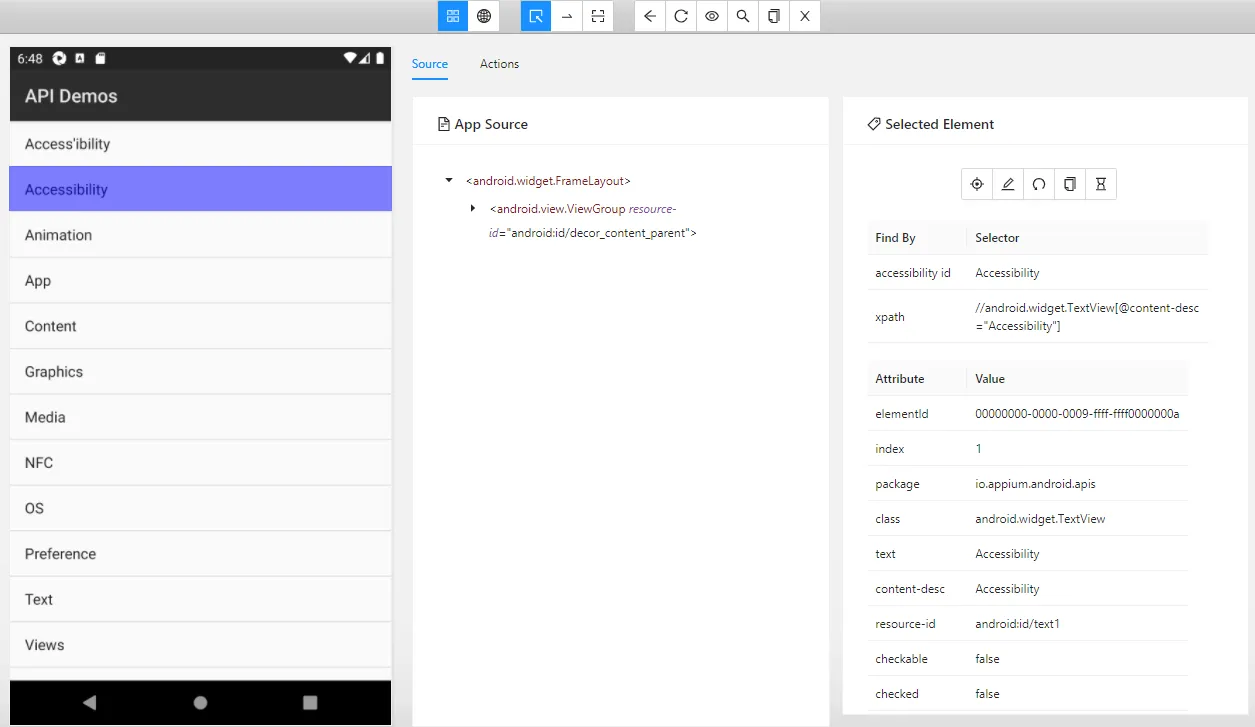Switch to the Actions tab
Screen dimensions: 1255x727
click(499, 63)
